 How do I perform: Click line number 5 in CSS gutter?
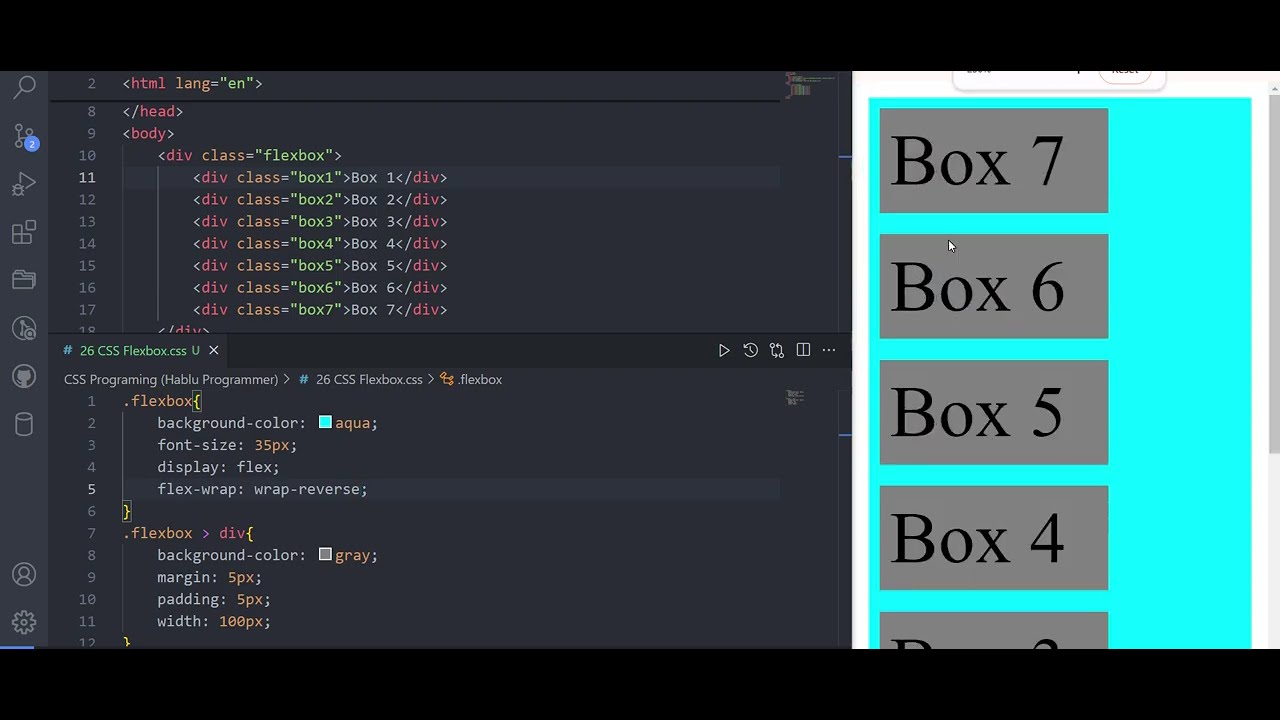coord(91,489)
